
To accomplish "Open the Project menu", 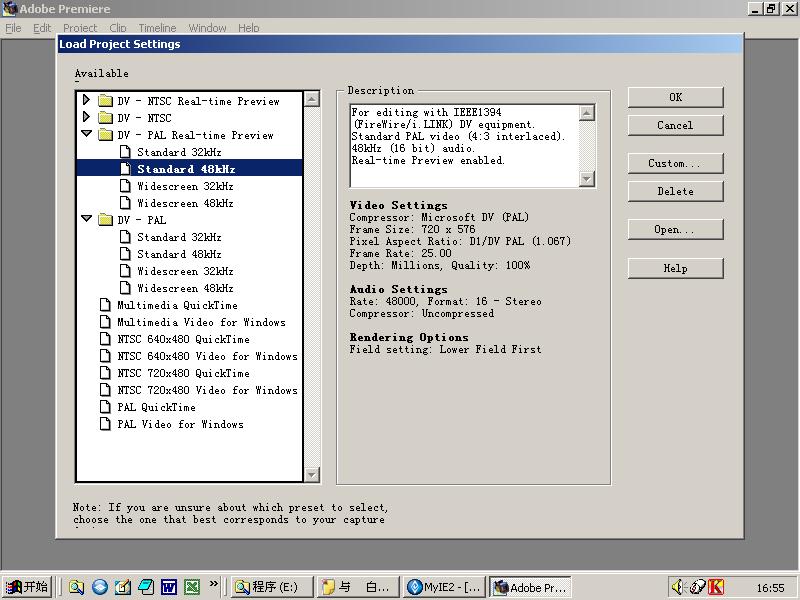I will click(80, 28).
